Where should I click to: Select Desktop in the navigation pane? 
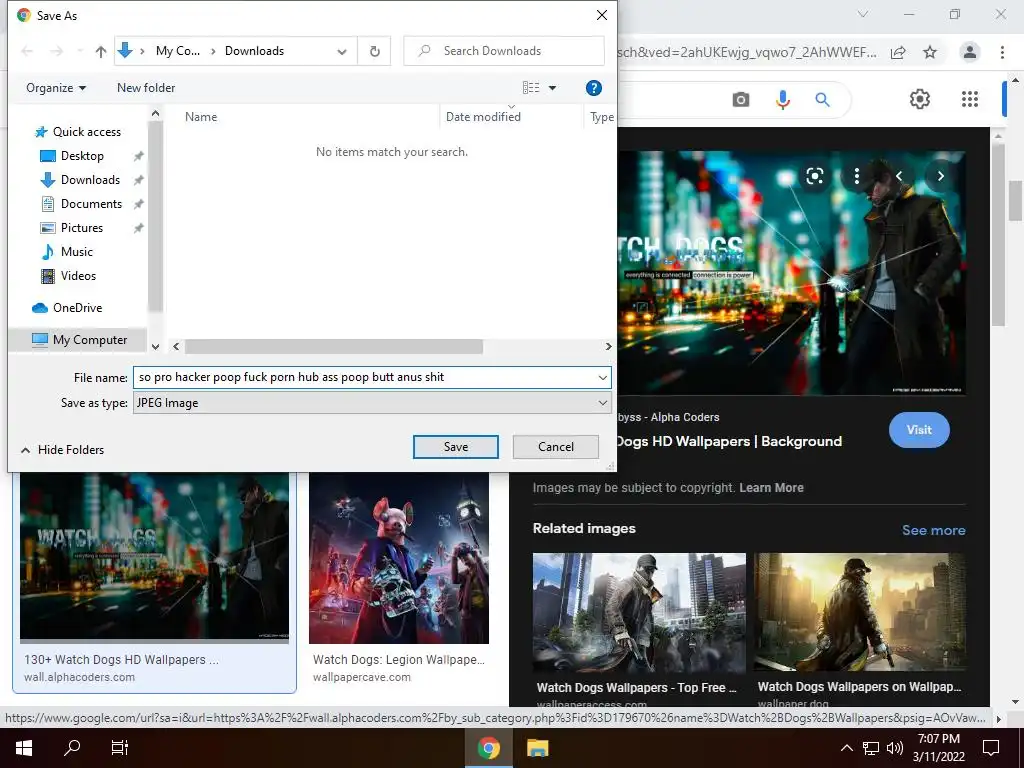(82, 156)
